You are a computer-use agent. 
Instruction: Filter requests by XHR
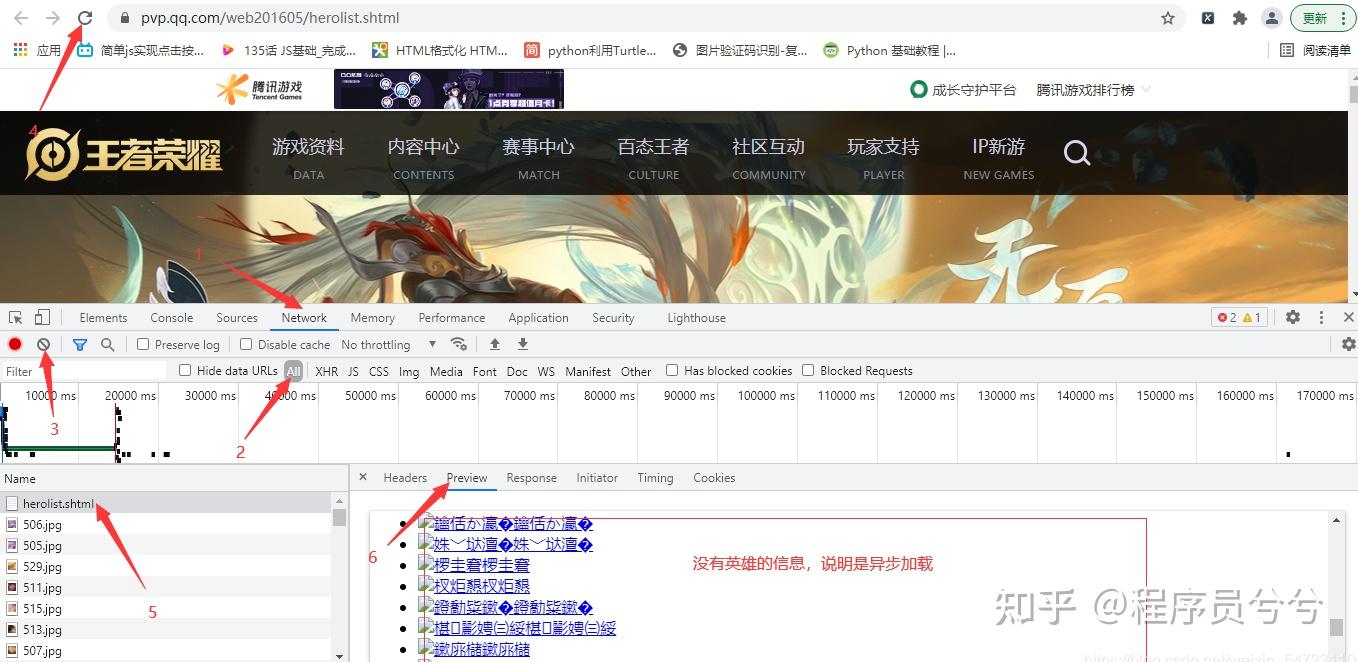tap(326, 371)
